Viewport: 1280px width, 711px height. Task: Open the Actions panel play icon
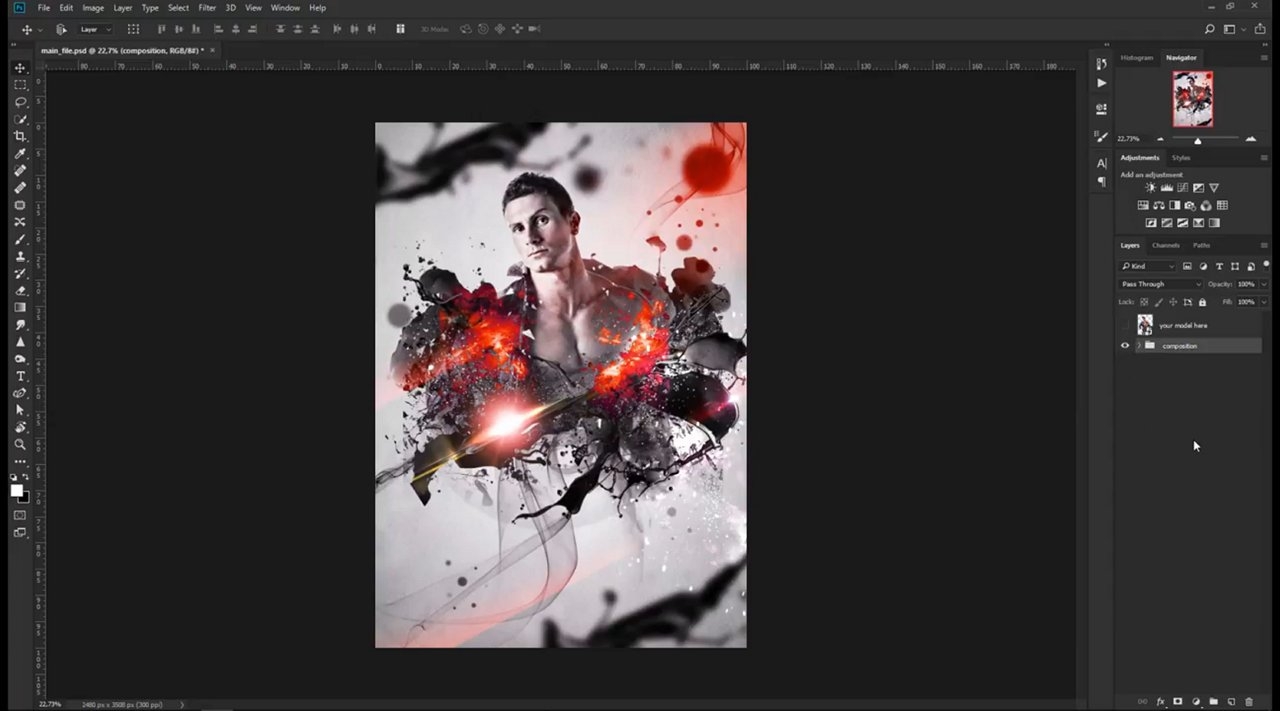click(x=1101, y=83)
